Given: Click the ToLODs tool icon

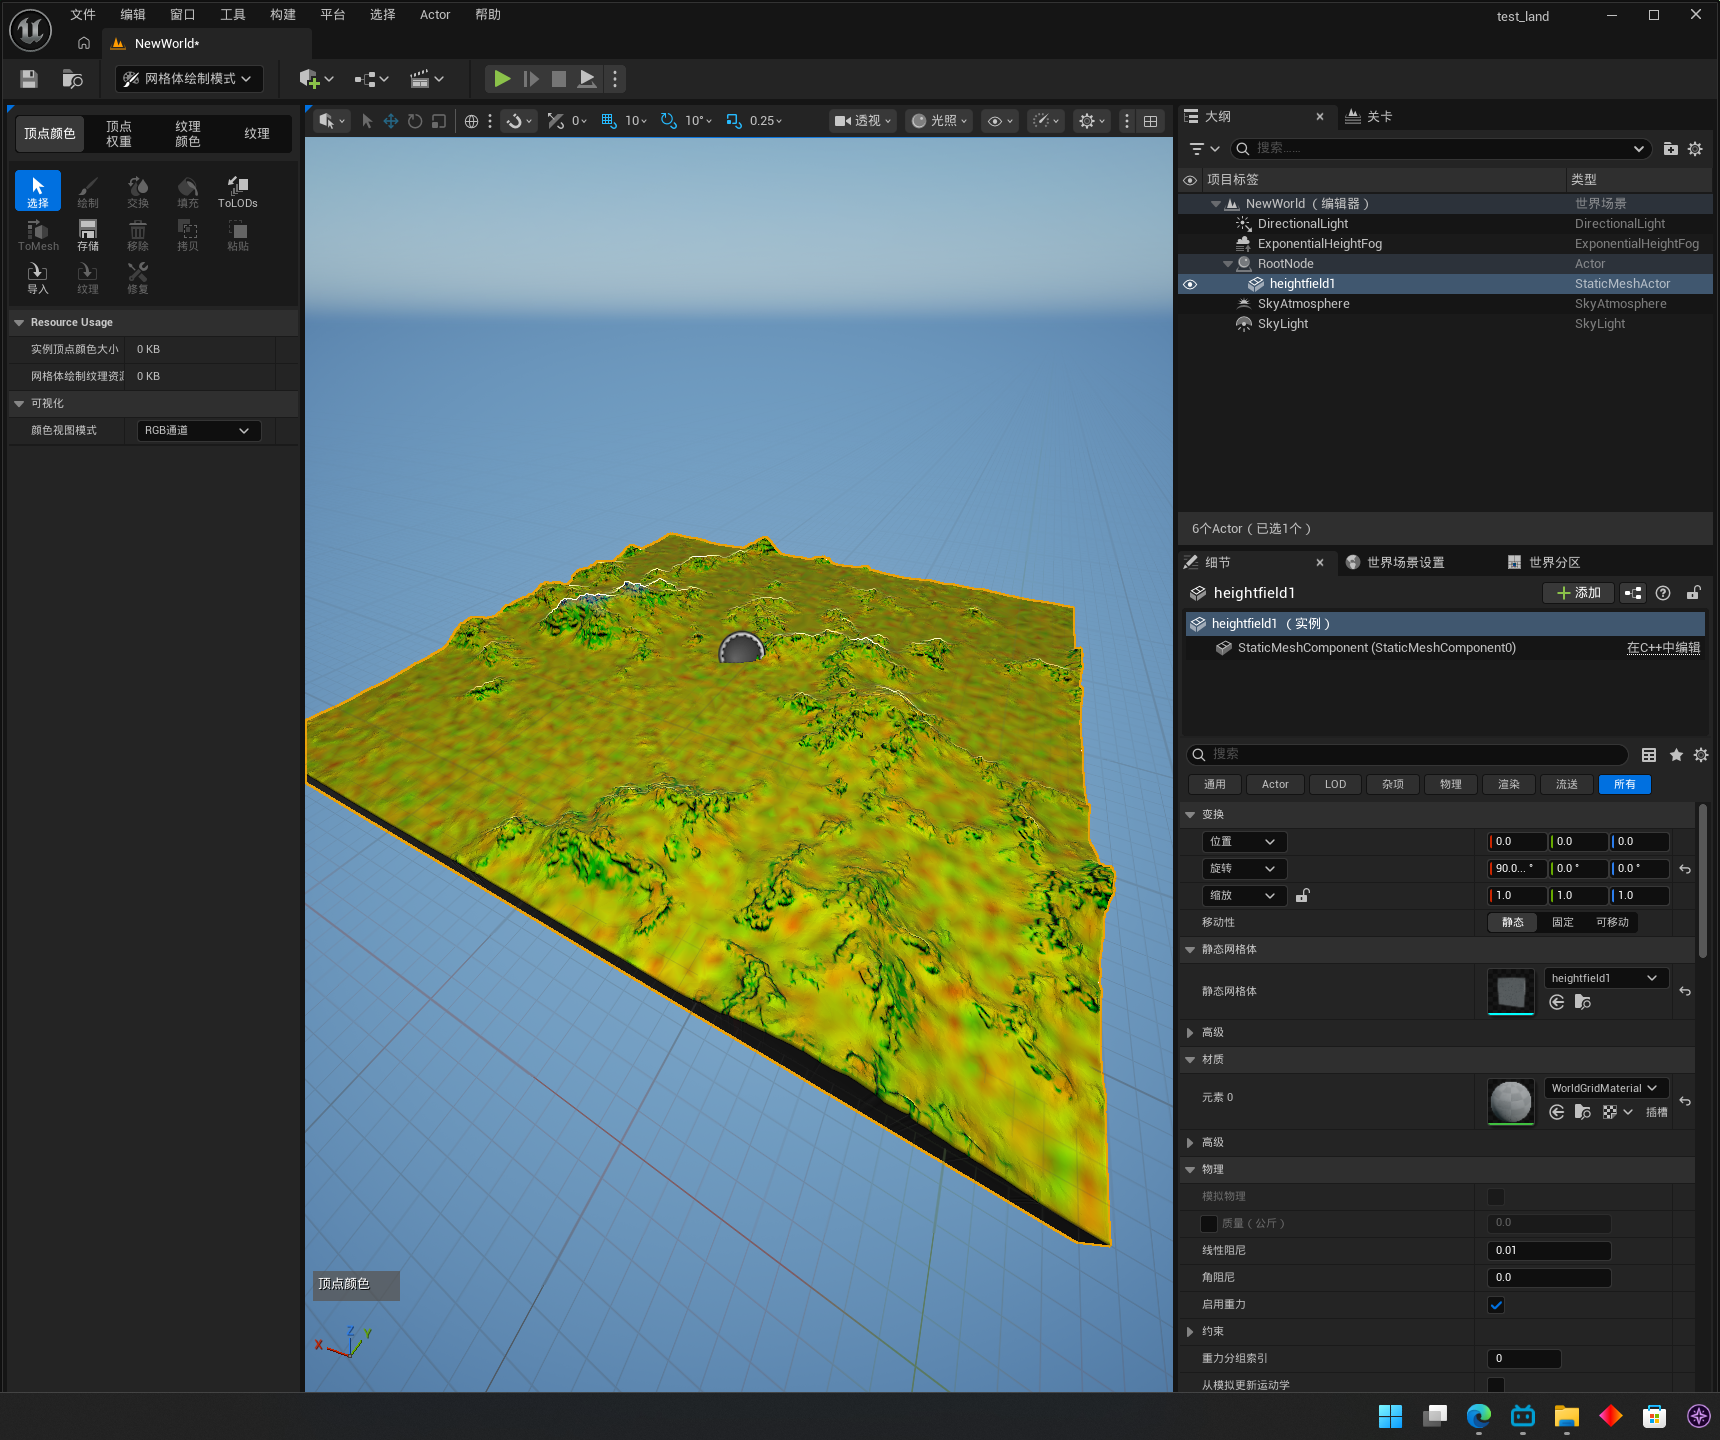Looking at the screenshot, I should tap(238, 191).
